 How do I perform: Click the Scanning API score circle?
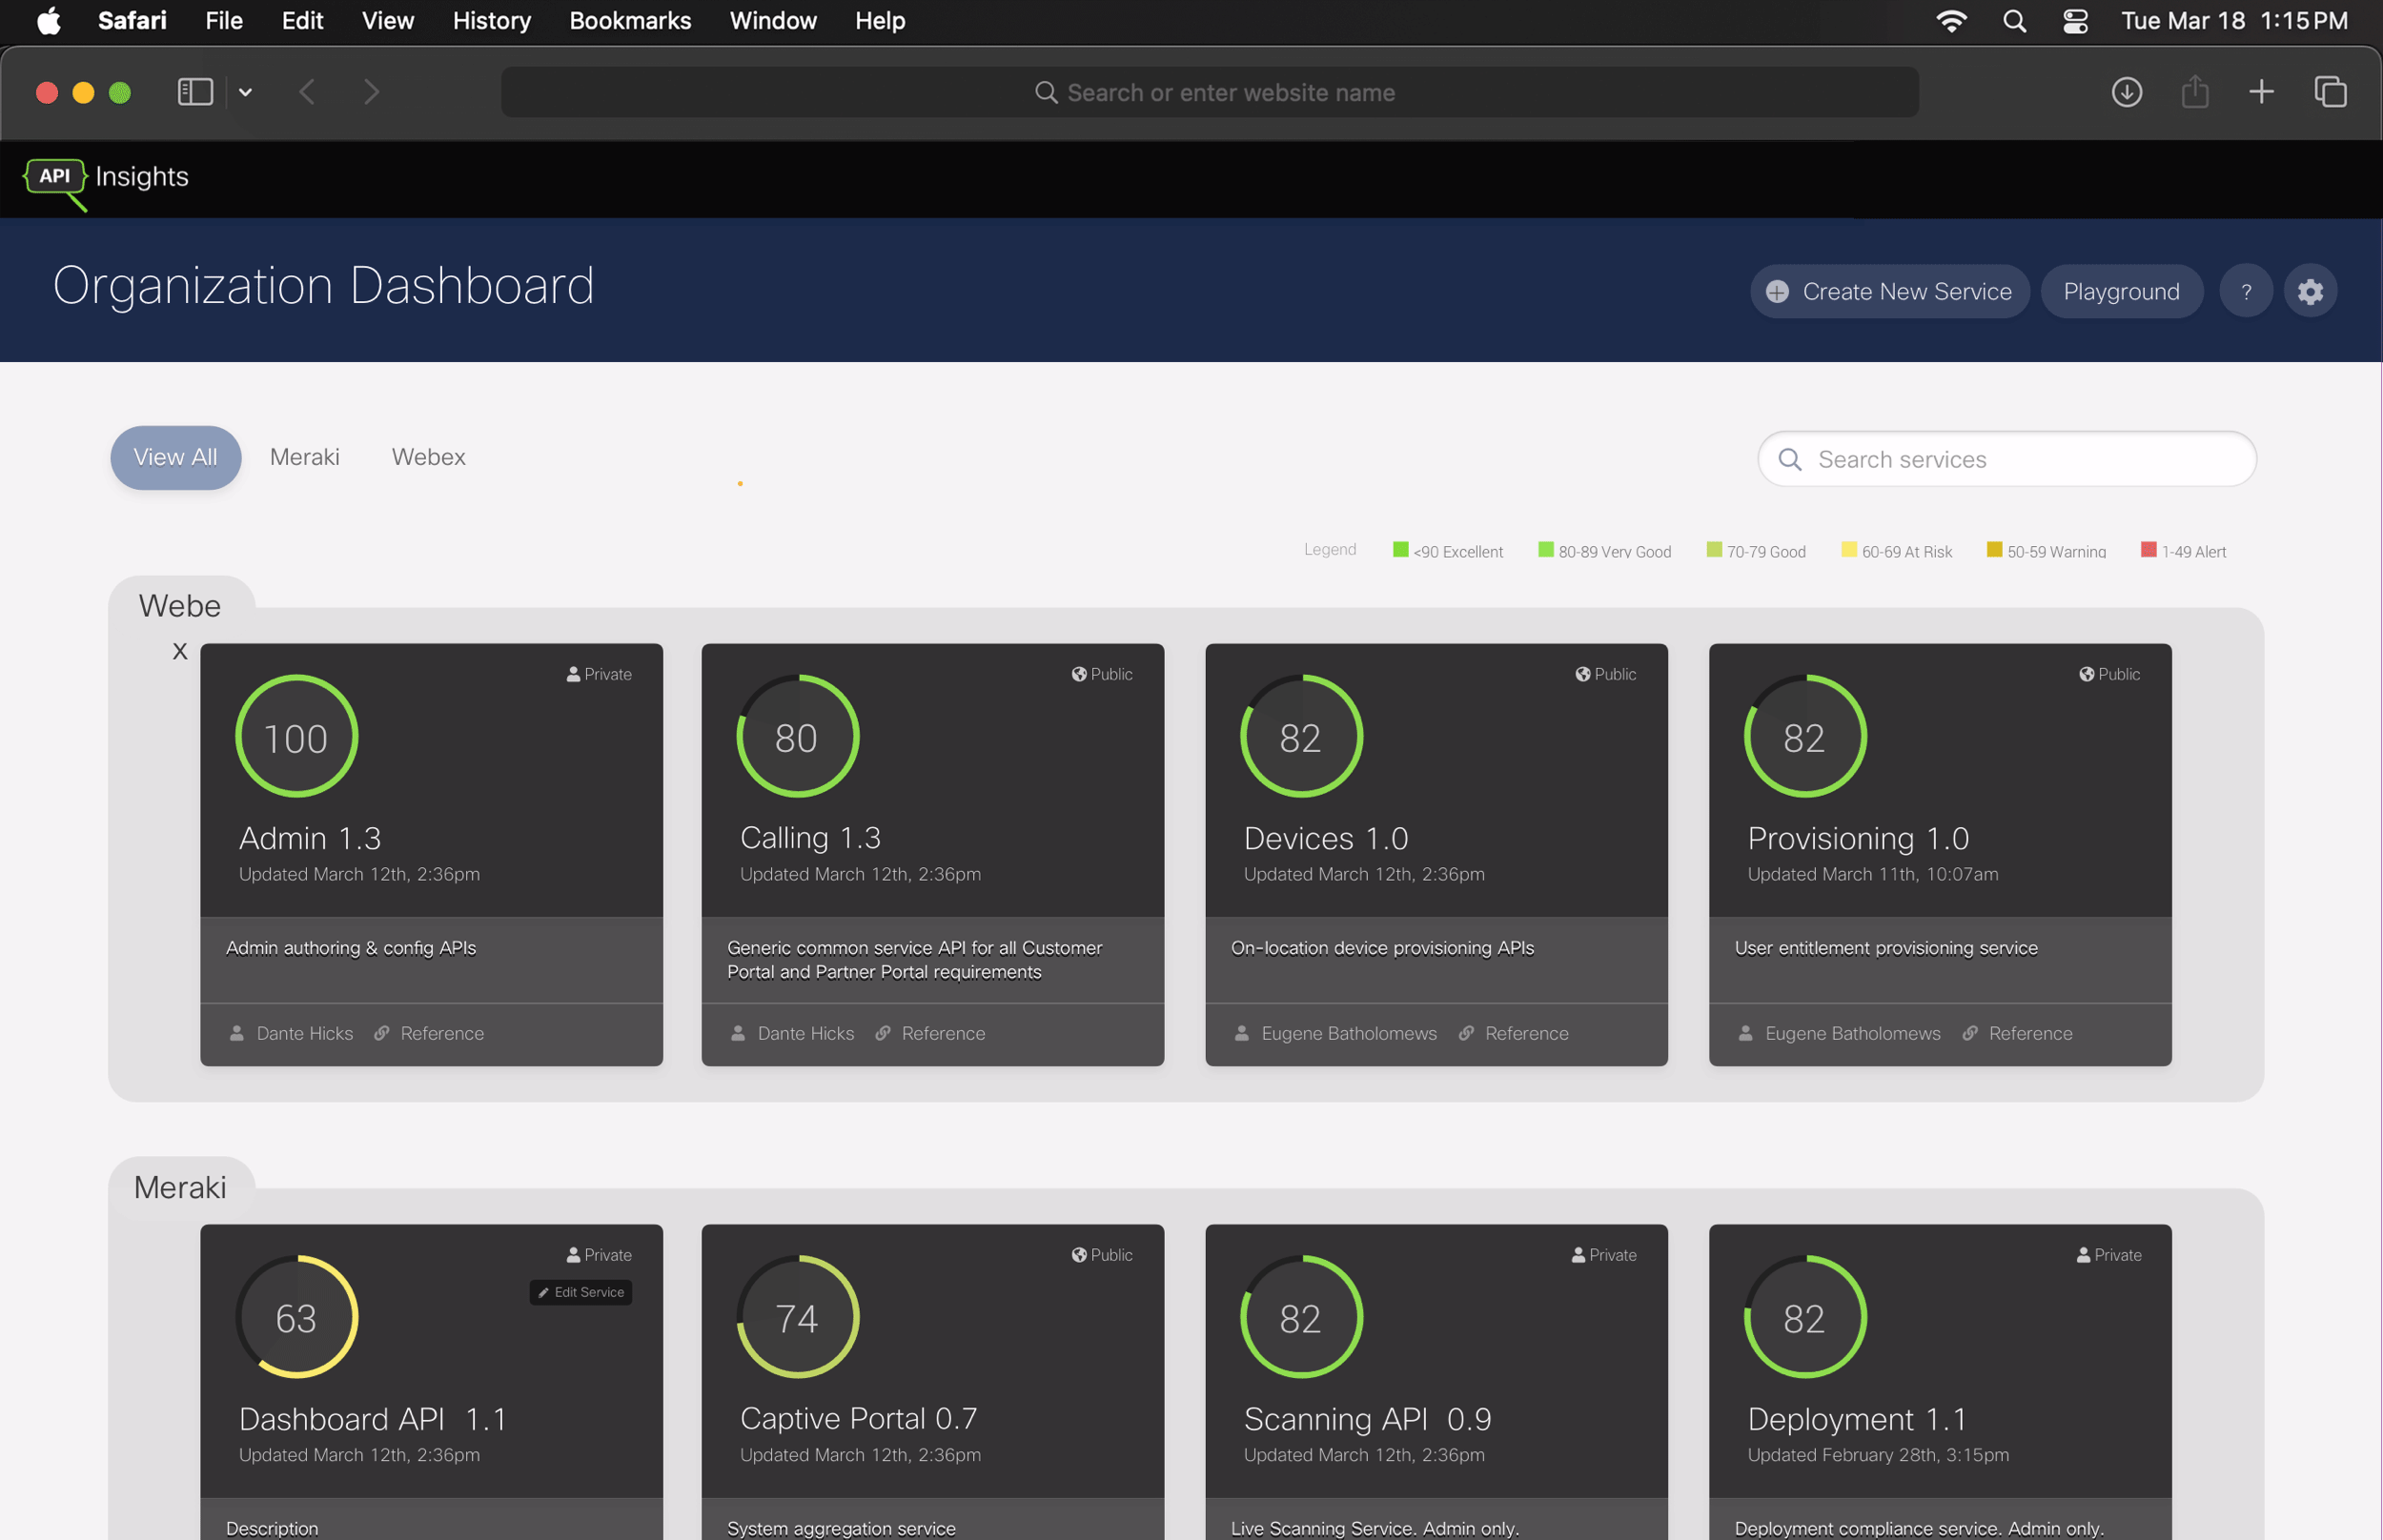click(x=1301, y=1318)
